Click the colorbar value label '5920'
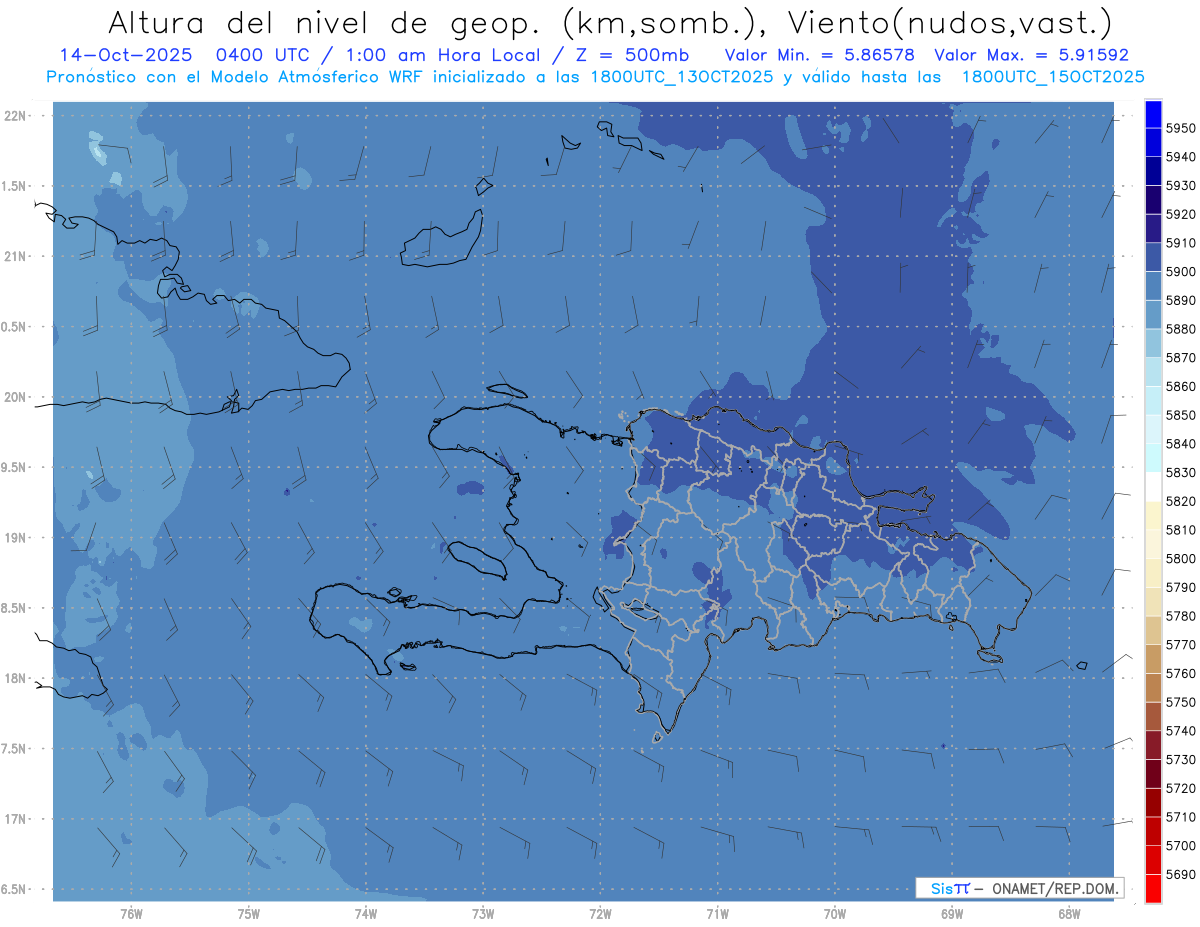This screenshot has height=927, width=1200. click(x=1180, y=214)
